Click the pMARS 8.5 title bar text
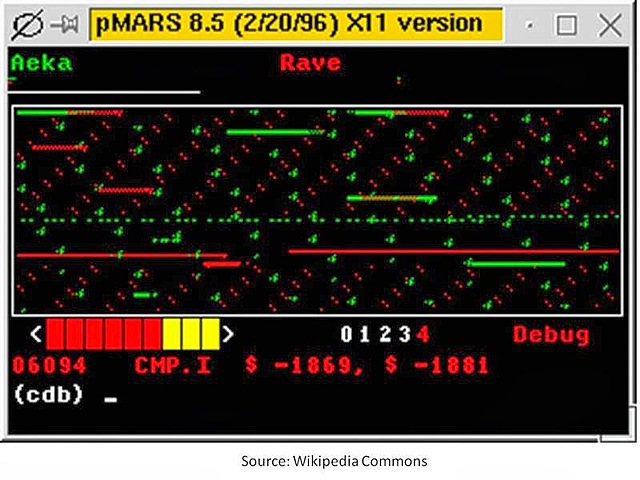The image size is (640, 480). tap(289, 23)
